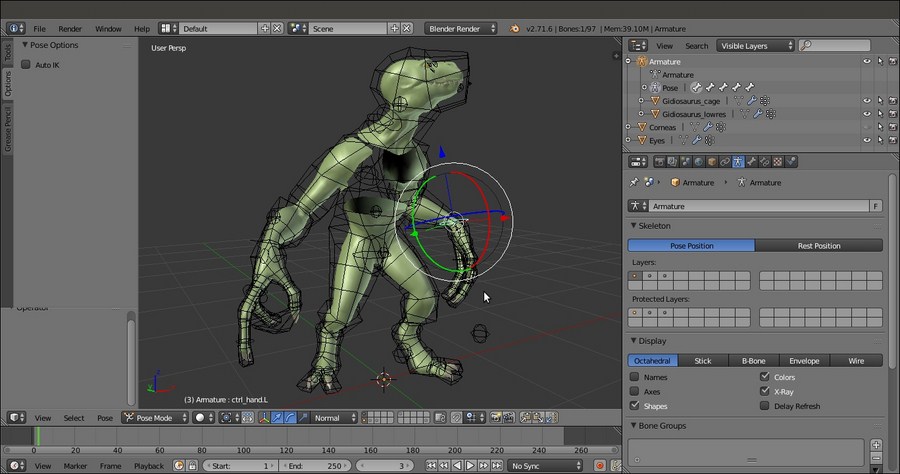Open the Render menu
The height and width of the screenshot is (474, 900).
pyautogui.click(x=70, y=29)
